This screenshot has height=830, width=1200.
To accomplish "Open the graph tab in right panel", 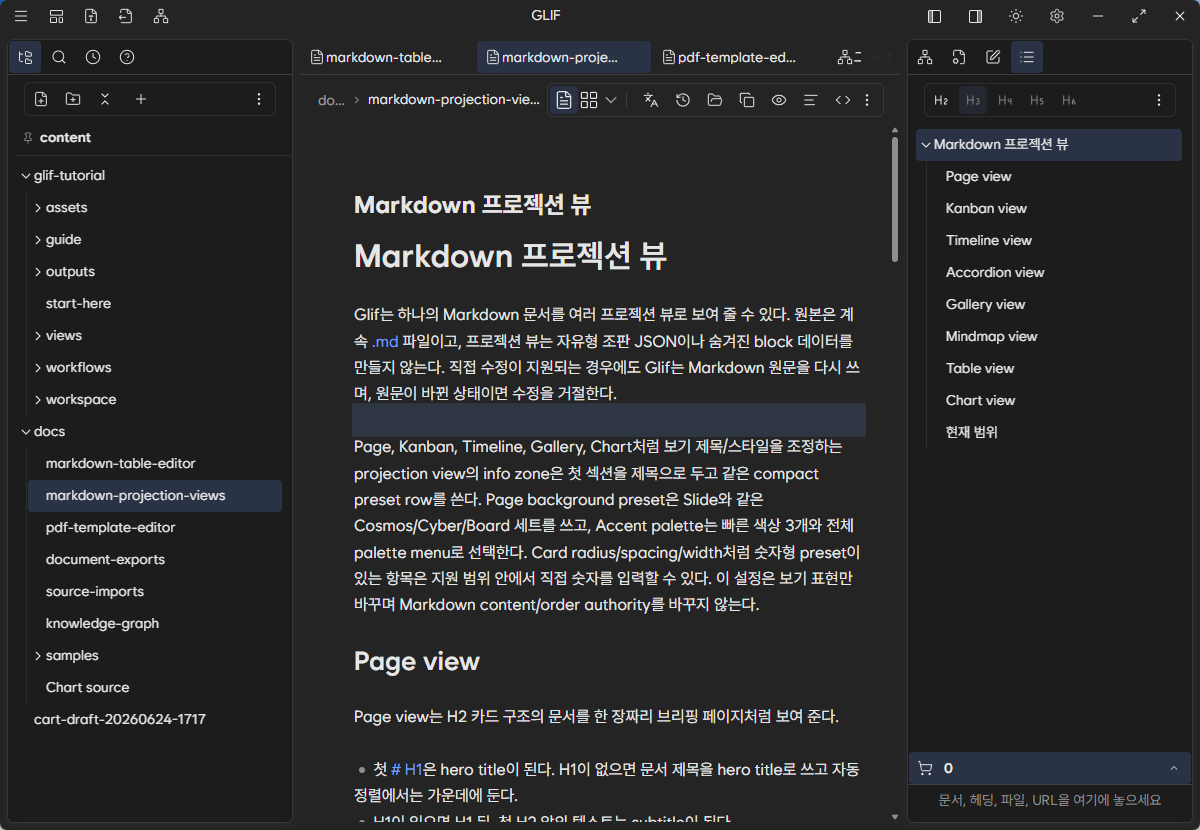I will [925, 57].
